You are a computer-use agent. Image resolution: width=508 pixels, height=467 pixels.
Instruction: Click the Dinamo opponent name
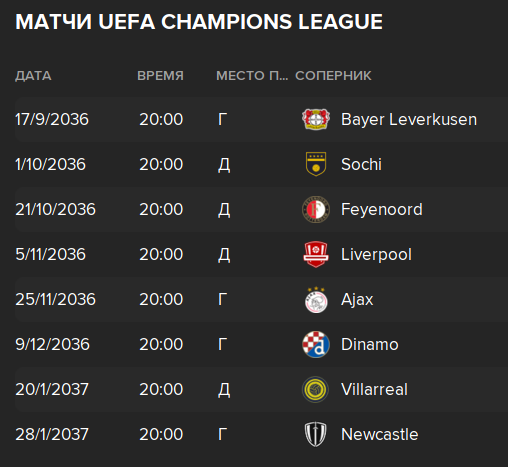tap(369, 344)
